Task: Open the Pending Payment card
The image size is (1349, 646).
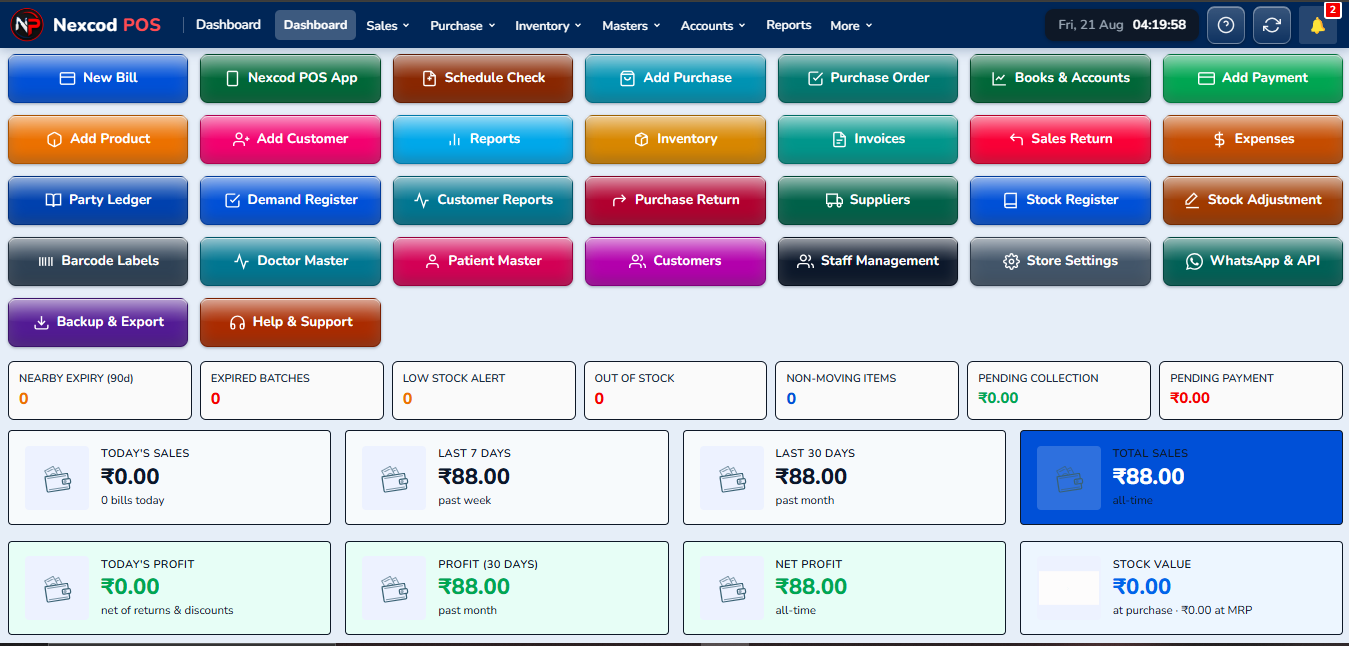Action: point(1251,390)
